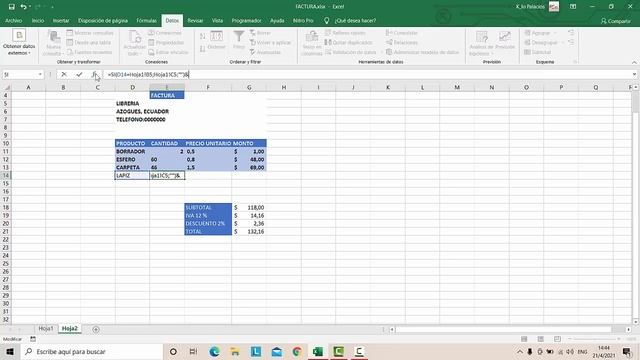The image size is (640, 360).
Task: Select the cell containing LAPIZ
Action: coord(132,175)
